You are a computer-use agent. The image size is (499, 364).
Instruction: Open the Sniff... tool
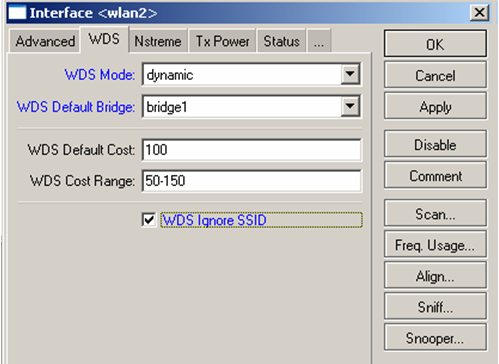point(435,307)
